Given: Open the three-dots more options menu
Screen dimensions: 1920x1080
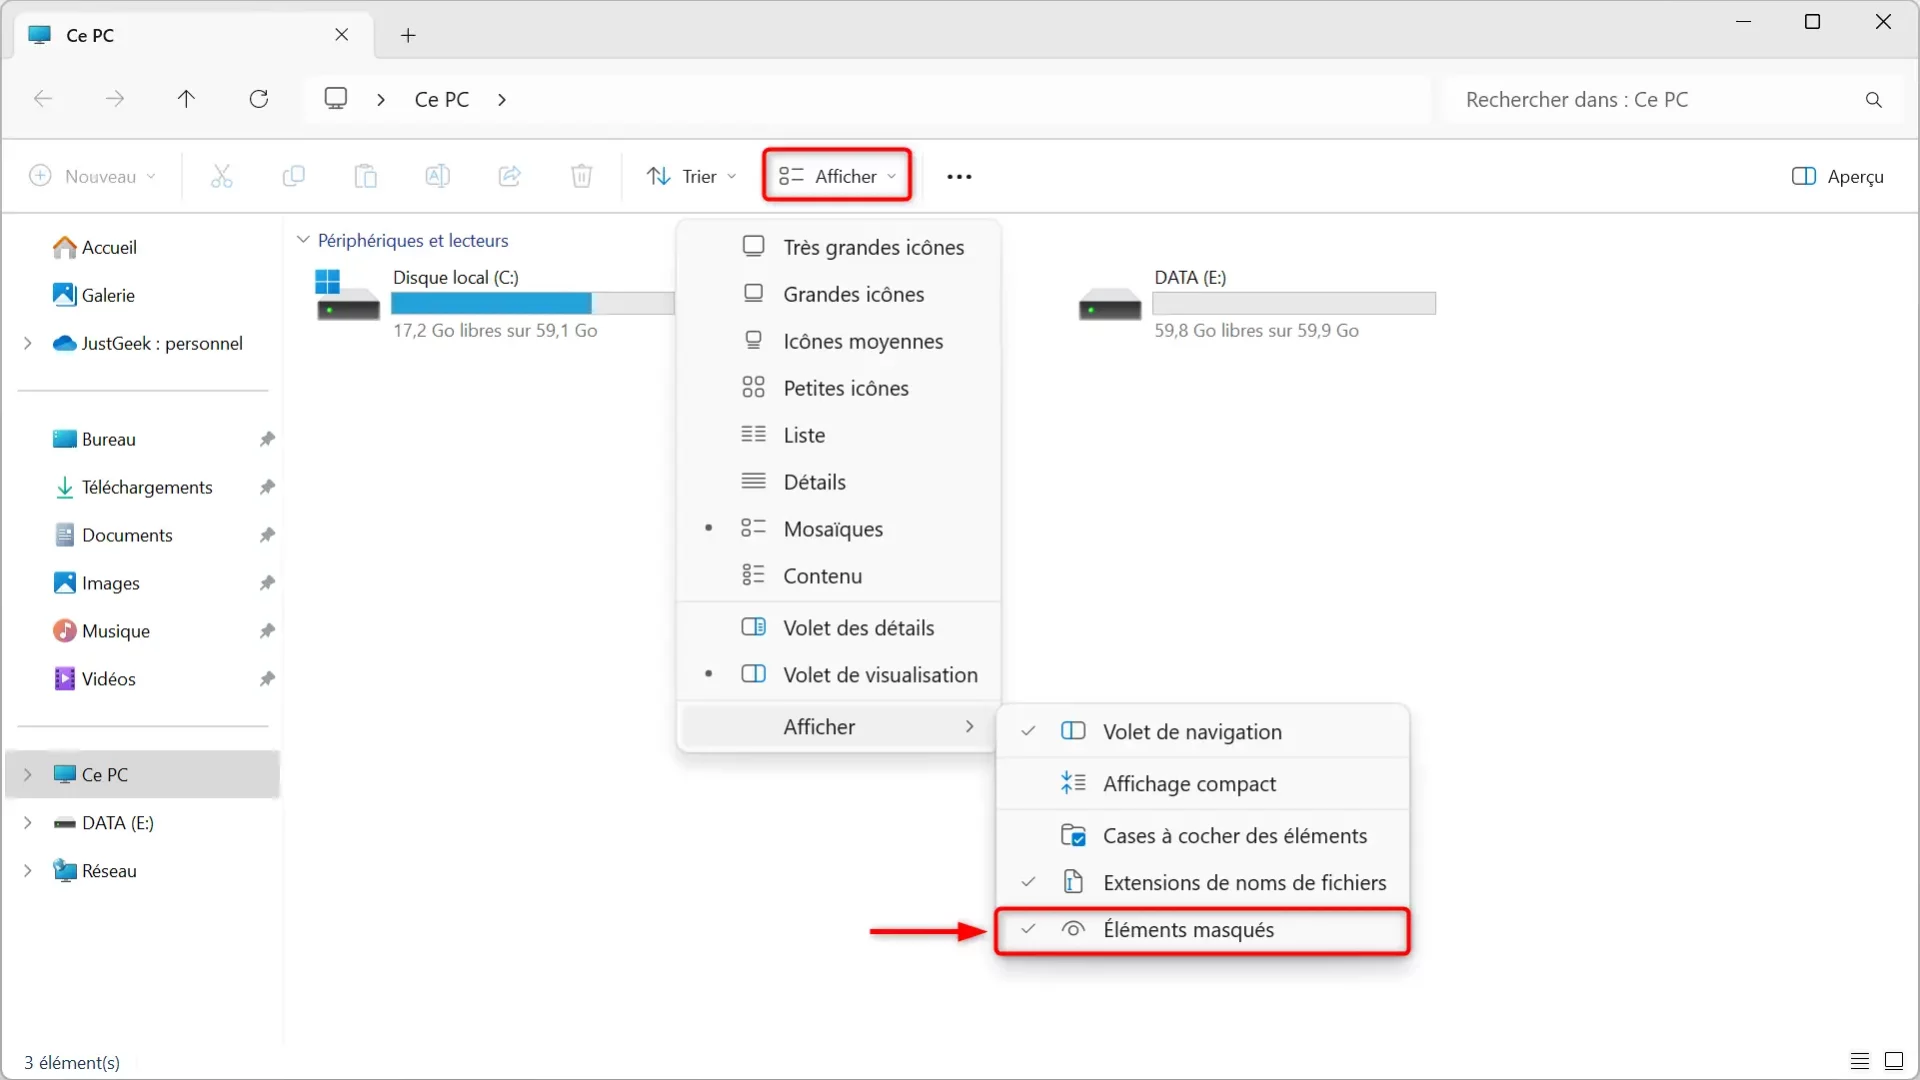Looking at the screenshot, I should coord(959,177).
